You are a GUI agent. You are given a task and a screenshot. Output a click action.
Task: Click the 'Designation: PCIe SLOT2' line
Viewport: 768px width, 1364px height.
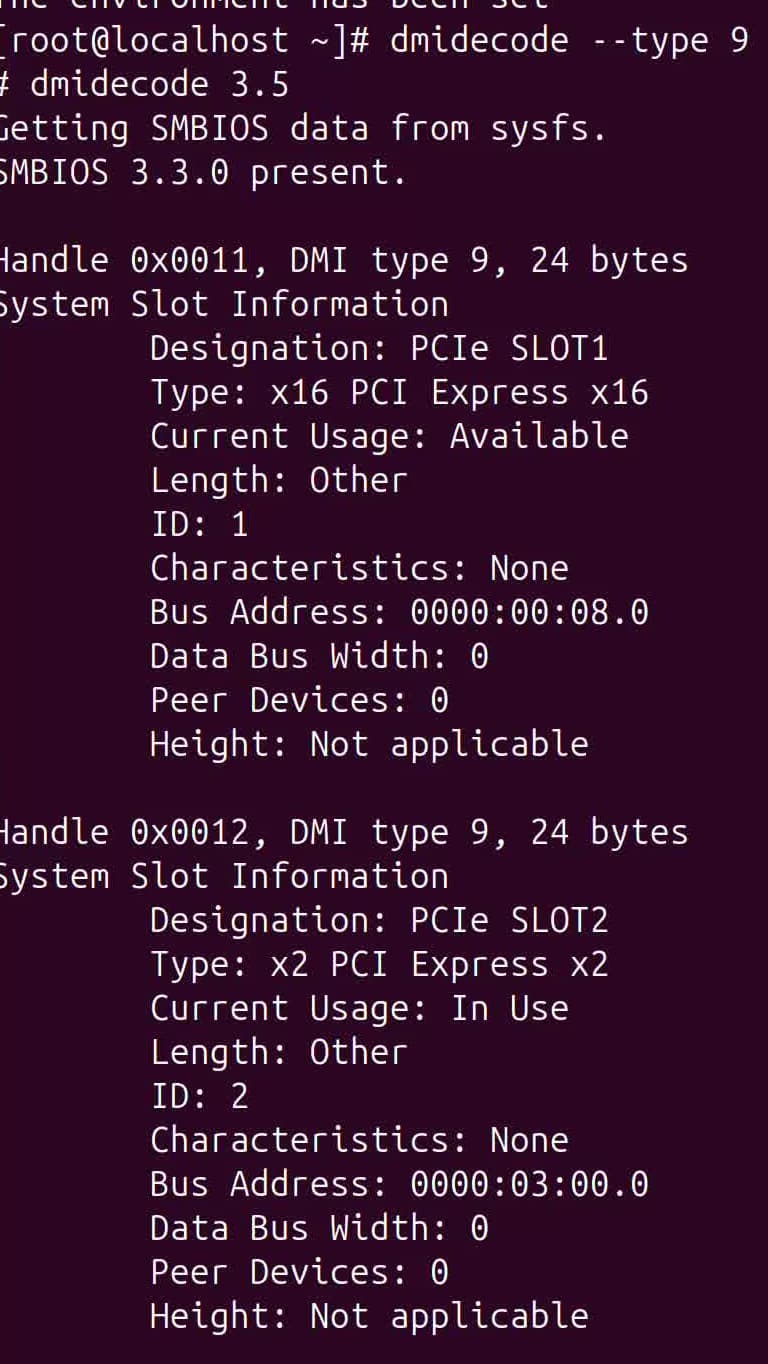click(x=379, y=921)
